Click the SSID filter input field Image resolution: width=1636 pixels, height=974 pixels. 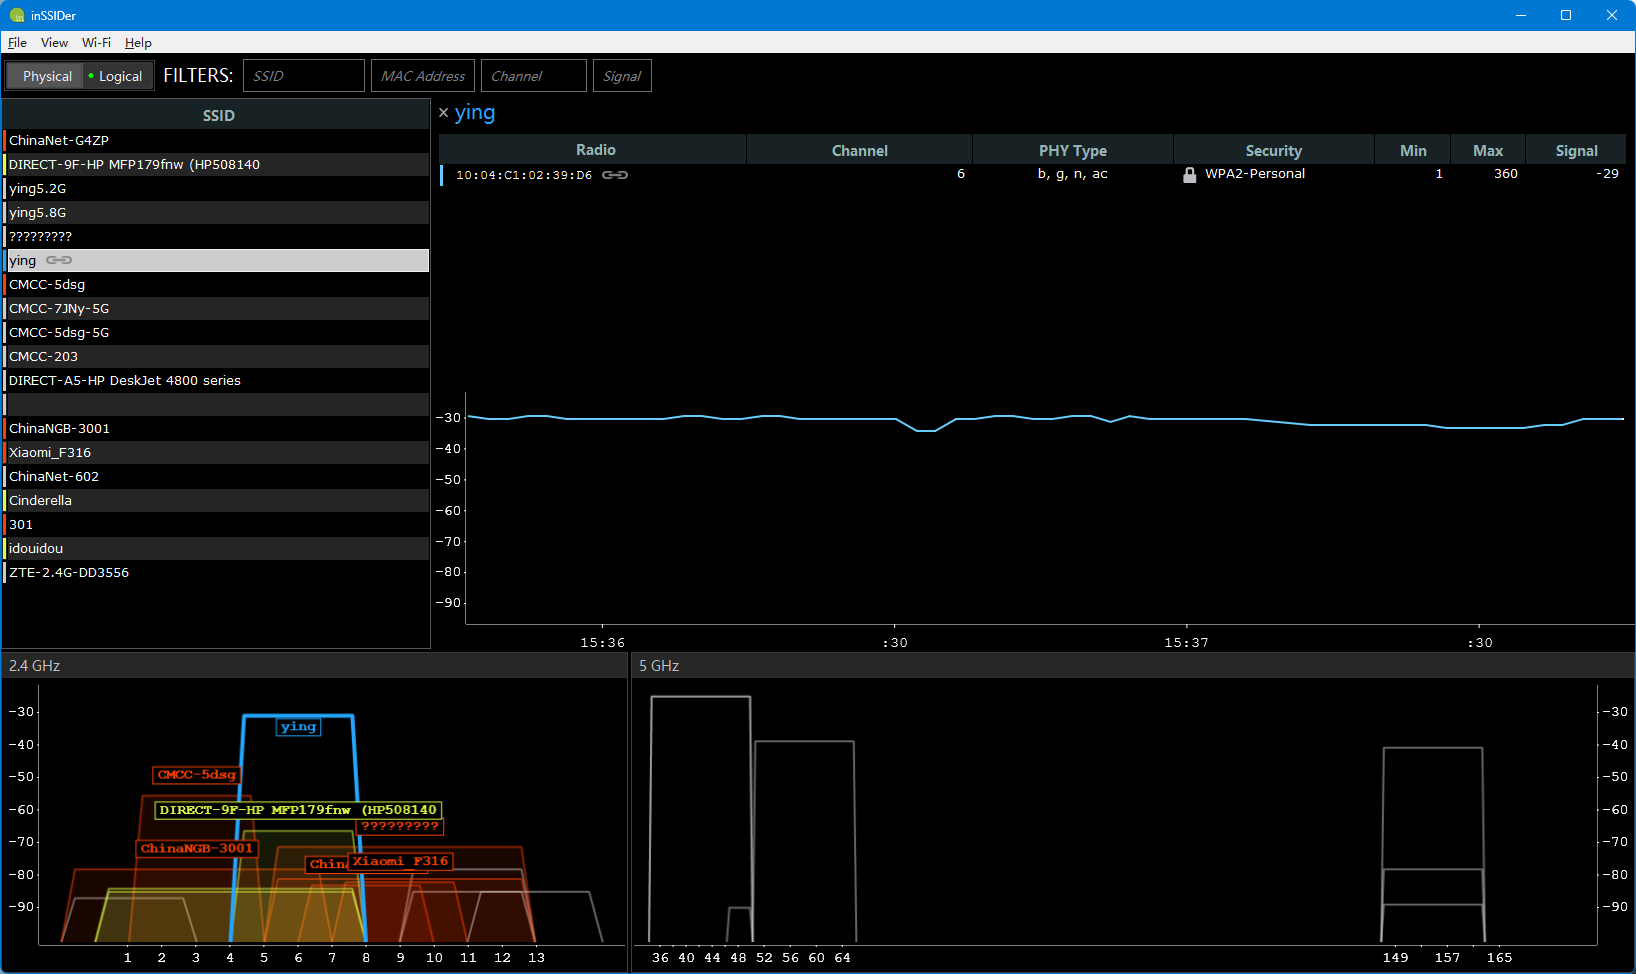[x=303, y=76]
